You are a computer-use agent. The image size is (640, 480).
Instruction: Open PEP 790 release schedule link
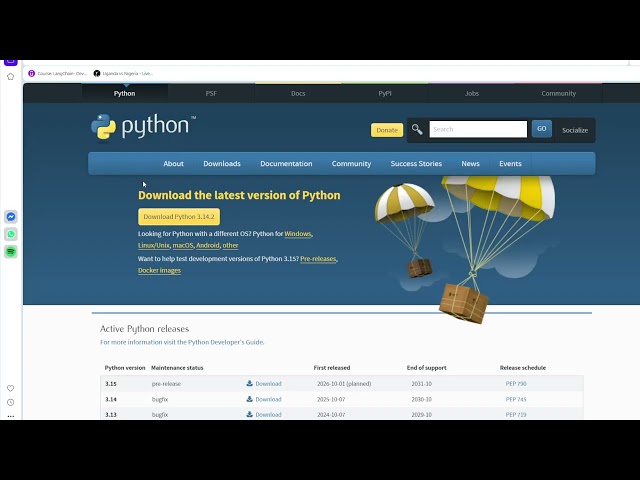[x=516, y=384]
